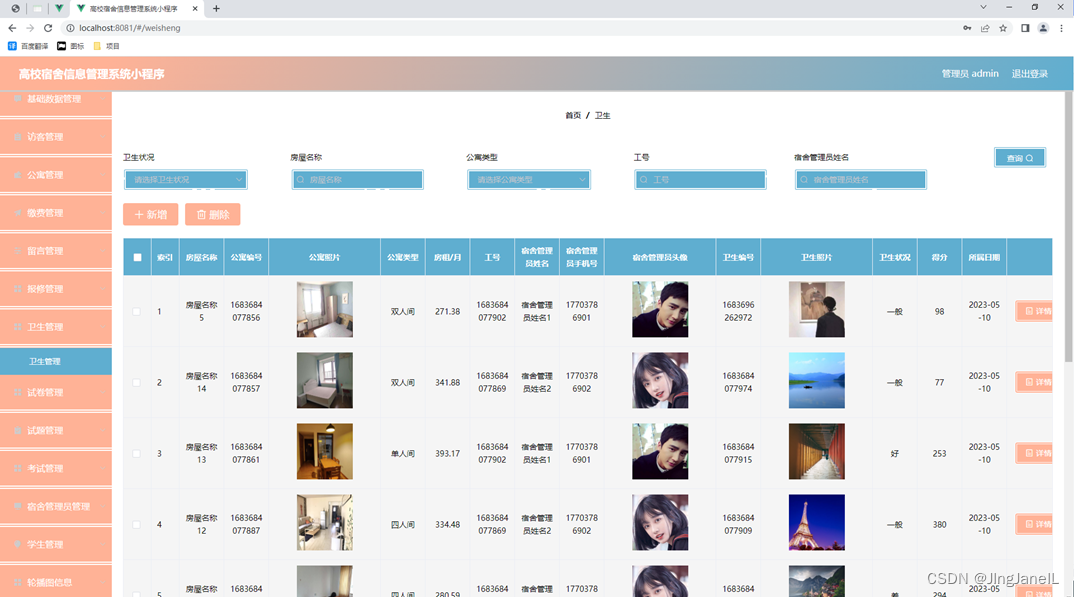Expand the 公寓管理 sidebar menu
The image size is (1074, 597).
(55, 175)
